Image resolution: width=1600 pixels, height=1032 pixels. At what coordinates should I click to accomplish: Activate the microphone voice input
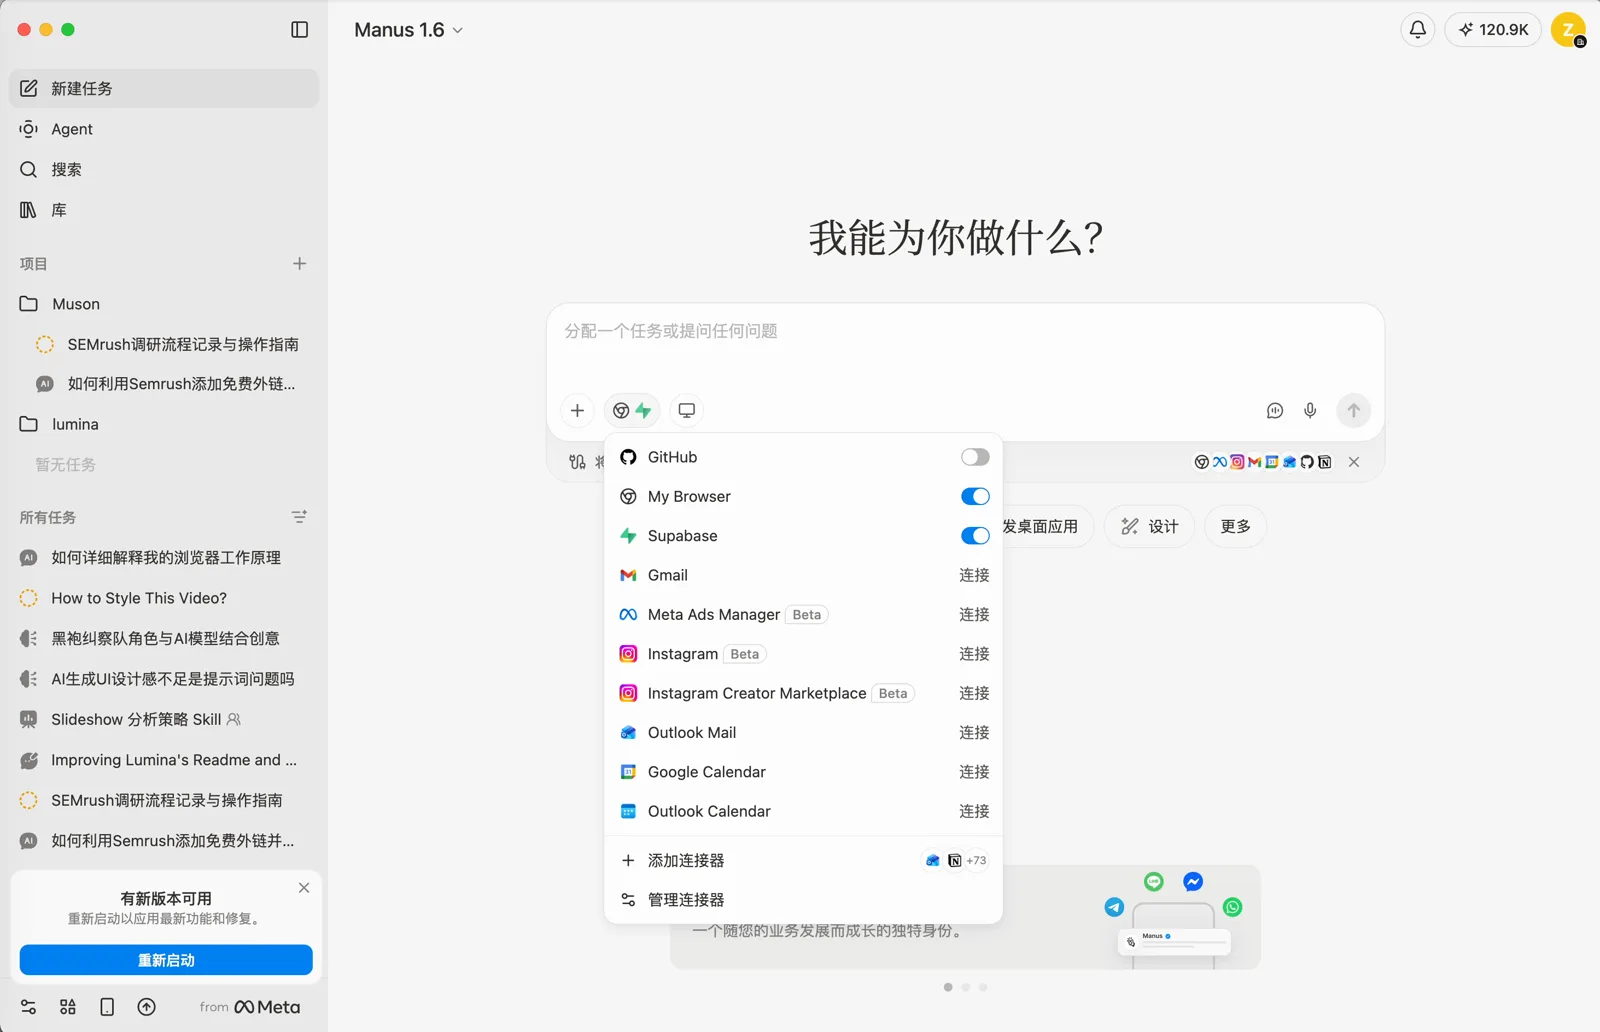[x=1310, y=410]
